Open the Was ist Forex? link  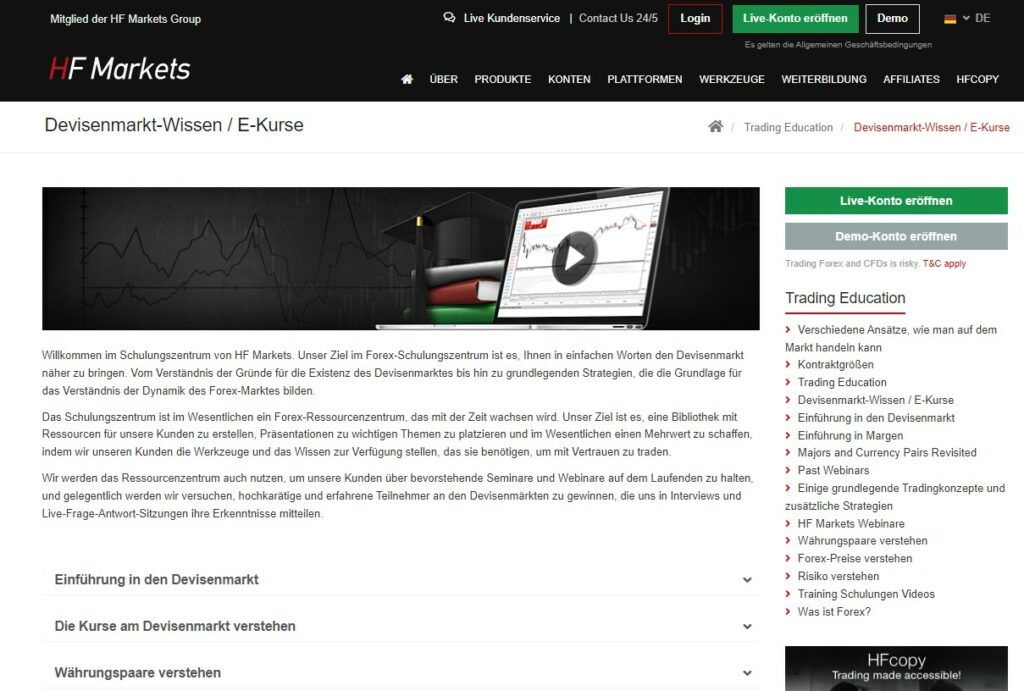click(x=834, y=612)
